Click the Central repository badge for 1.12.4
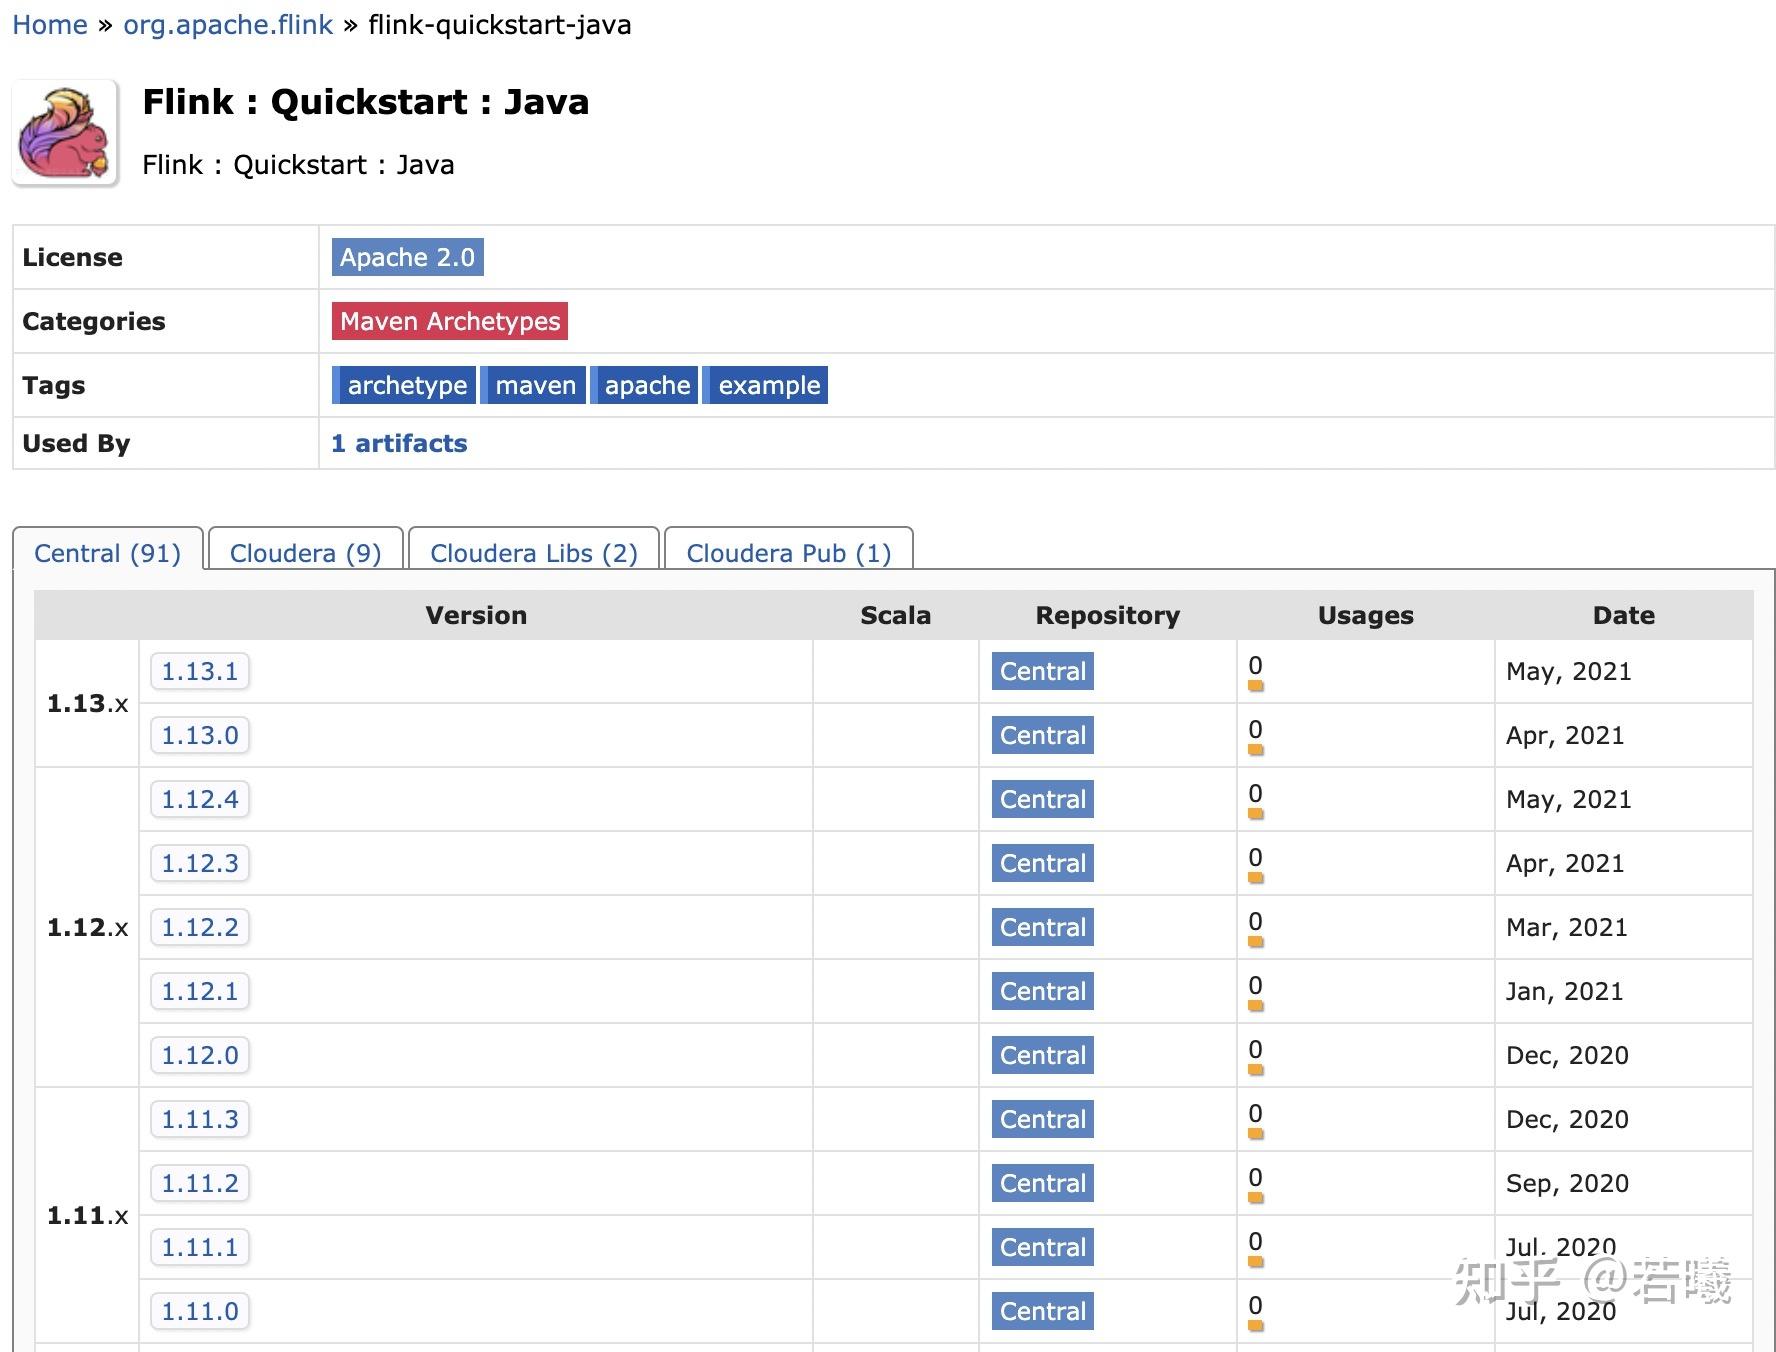 coord(1042,799)
